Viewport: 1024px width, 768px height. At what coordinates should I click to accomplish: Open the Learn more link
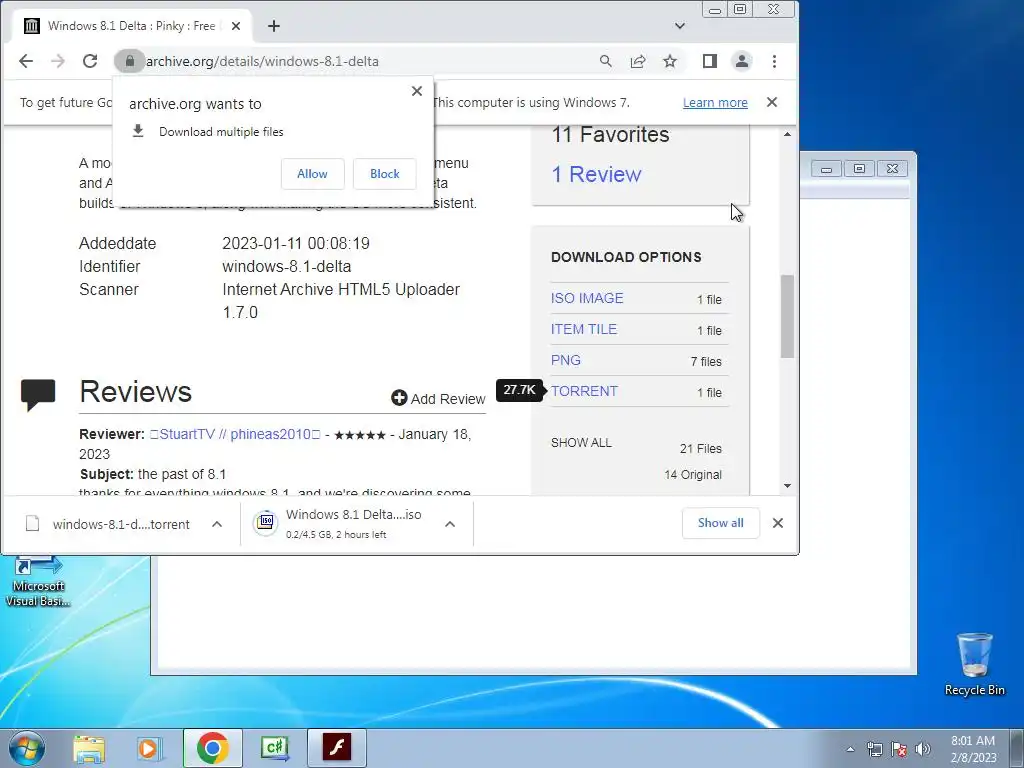tap(715, 103)
